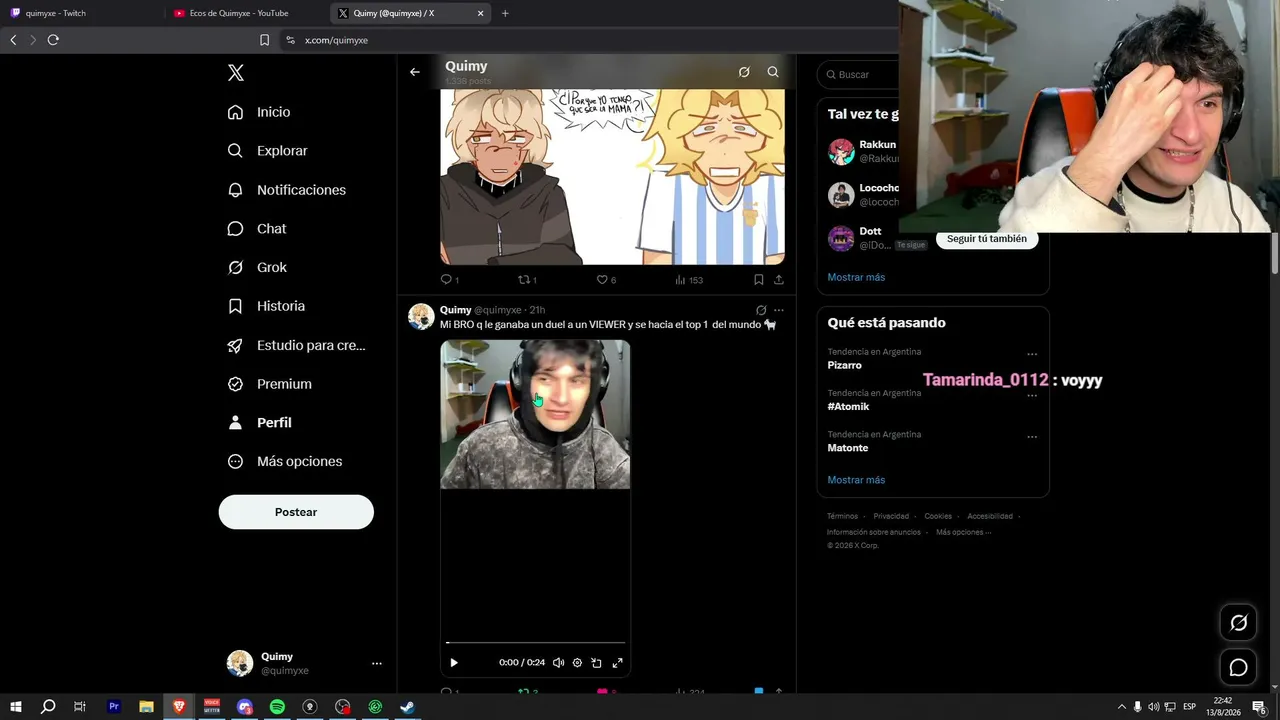1280x720 pixels.
Task: Click the Grok icon in profile header
Action: (744, 72)
